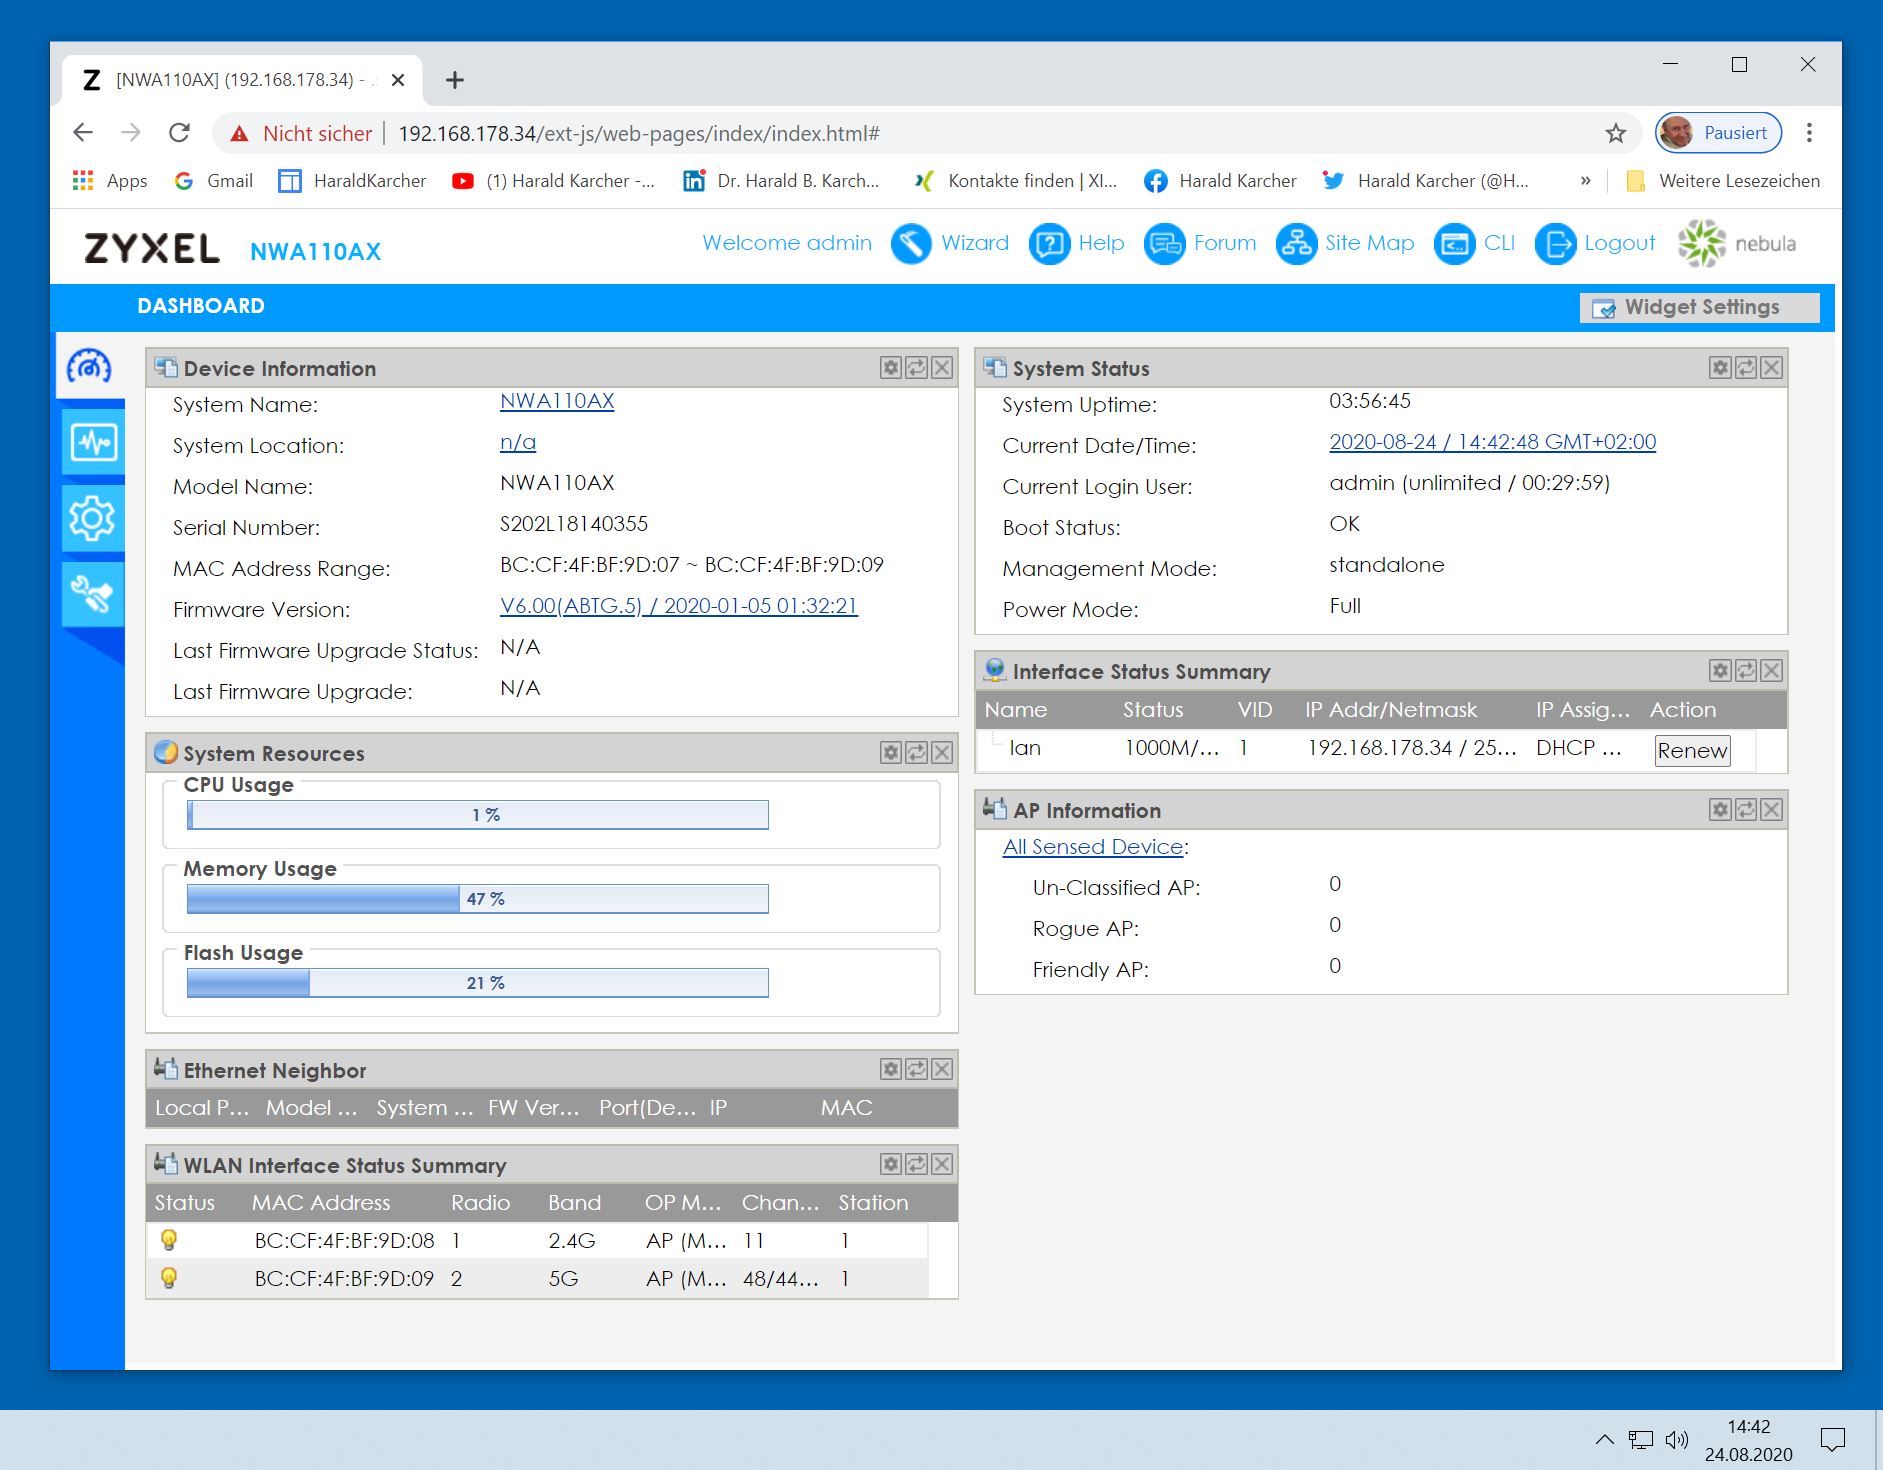This screenshot has height=1470, width=1883.
Task: Refresh the System Resources widget
Action: click(916, 753)
